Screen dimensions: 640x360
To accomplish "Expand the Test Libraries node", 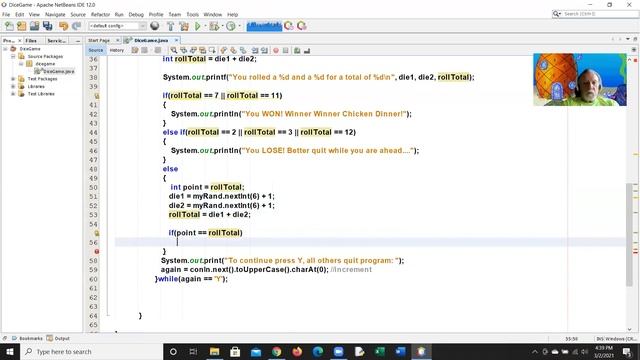I will point(13,94).
